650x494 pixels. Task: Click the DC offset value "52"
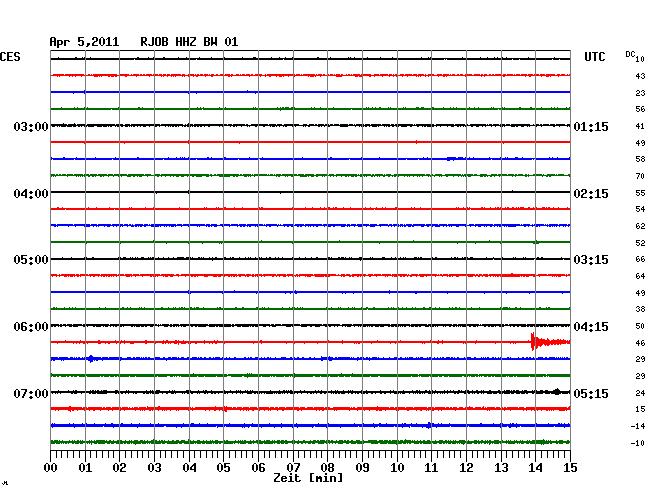640,243
